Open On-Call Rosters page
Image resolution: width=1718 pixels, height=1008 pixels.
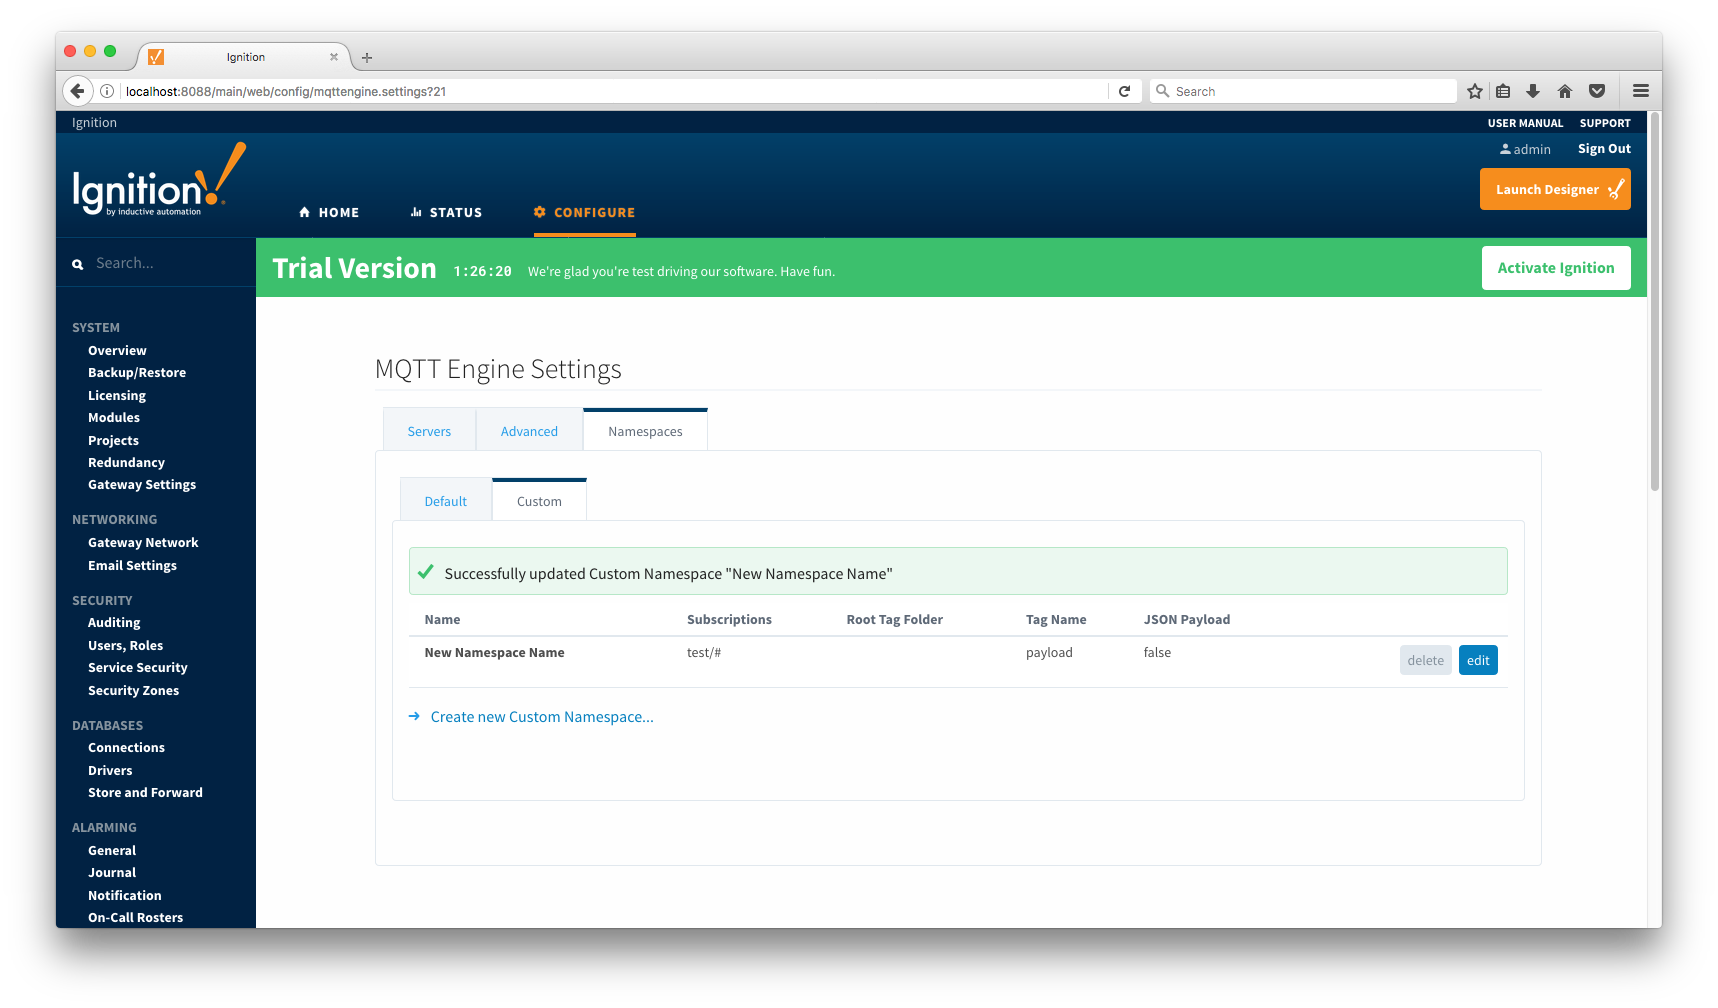[x=135, y=918]
